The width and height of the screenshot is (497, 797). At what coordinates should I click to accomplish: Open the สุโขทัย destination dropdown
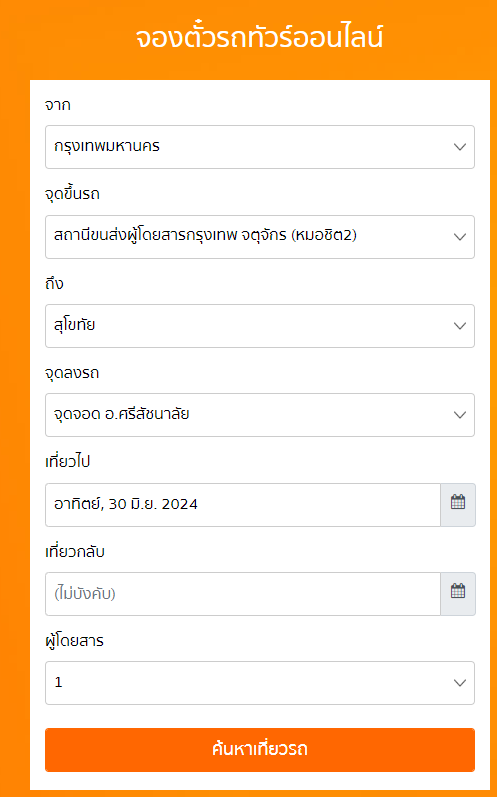point(260,326)
